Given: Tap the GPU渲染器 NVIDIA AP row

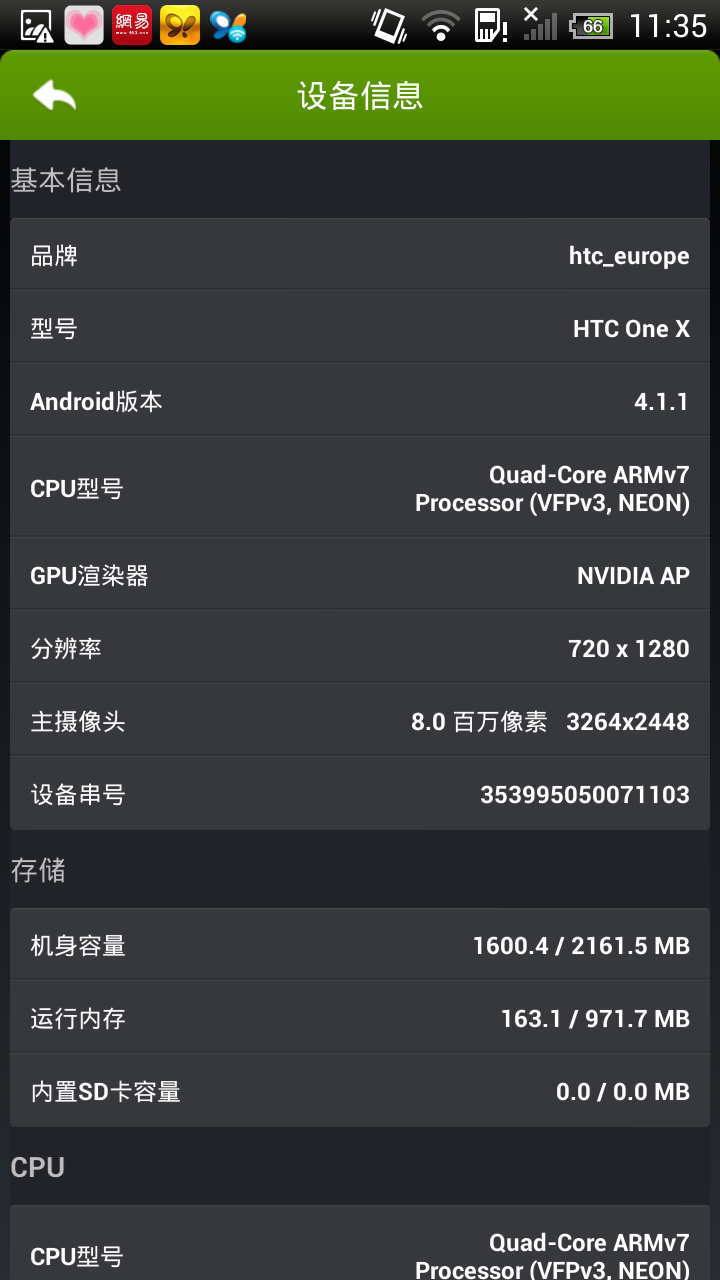Looking at the screenshot, I should tap(360, 576).
